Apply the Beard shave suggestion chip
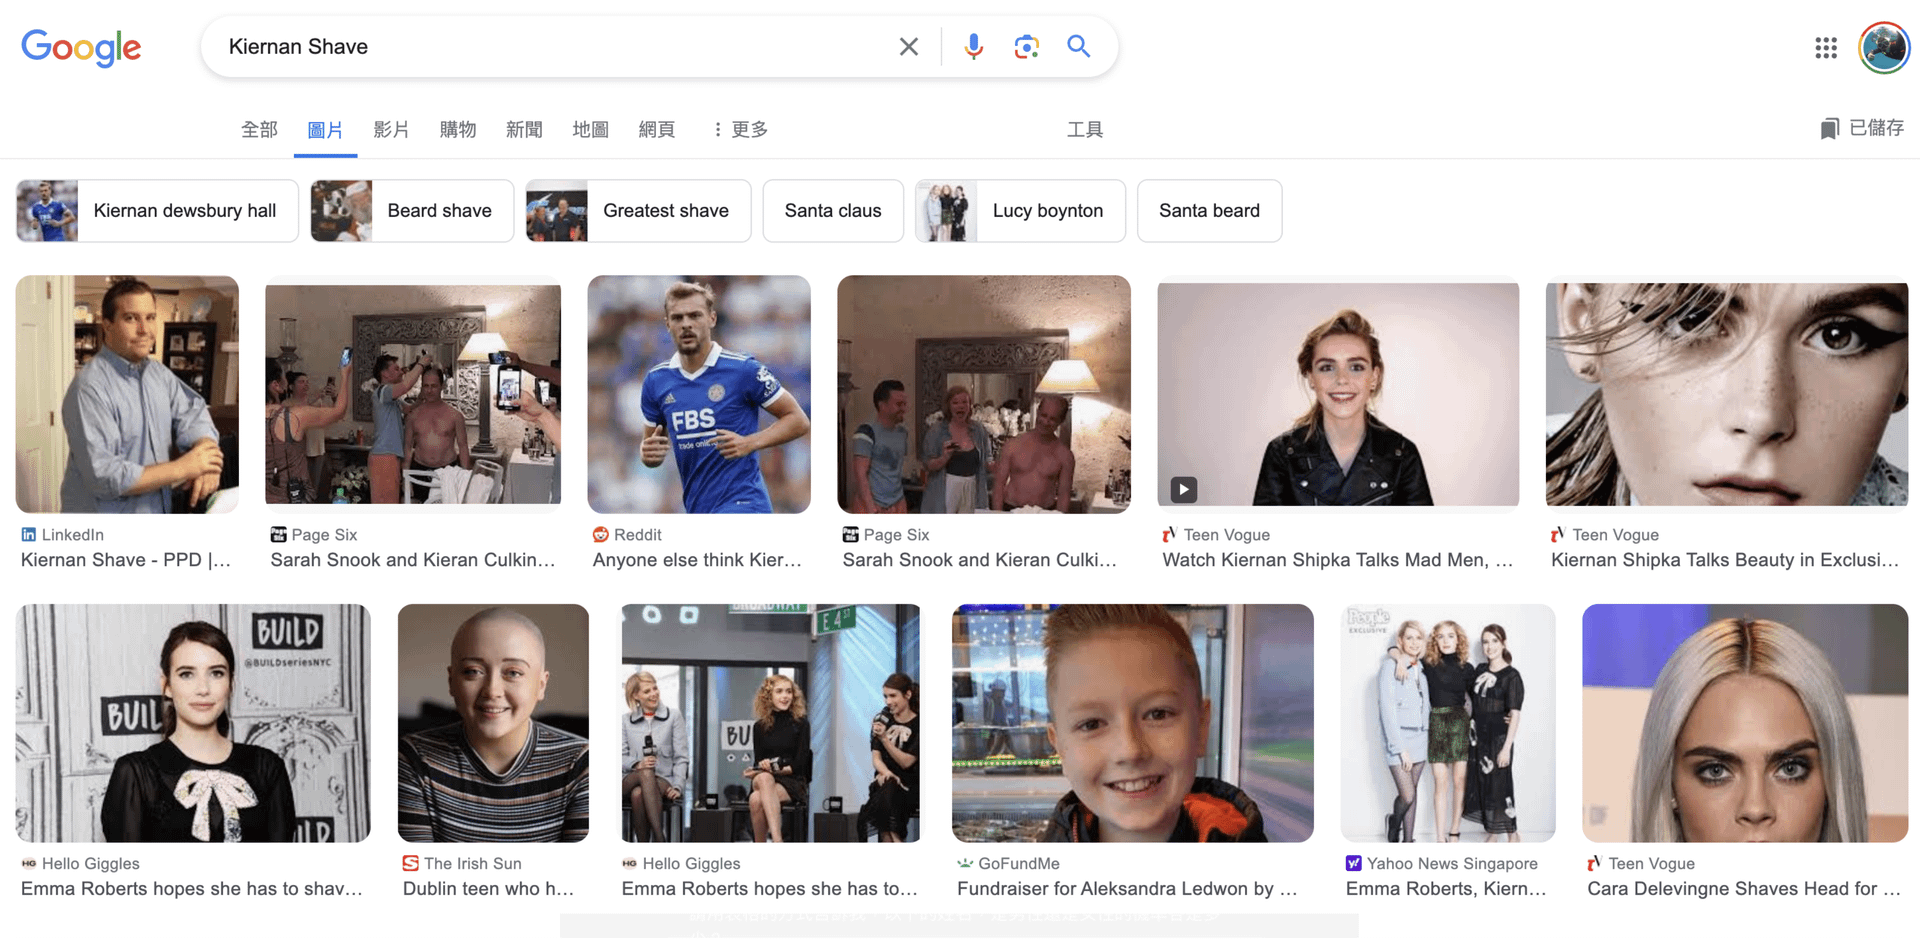This screenshot has width=1920, height=941. tap(412, 211)
